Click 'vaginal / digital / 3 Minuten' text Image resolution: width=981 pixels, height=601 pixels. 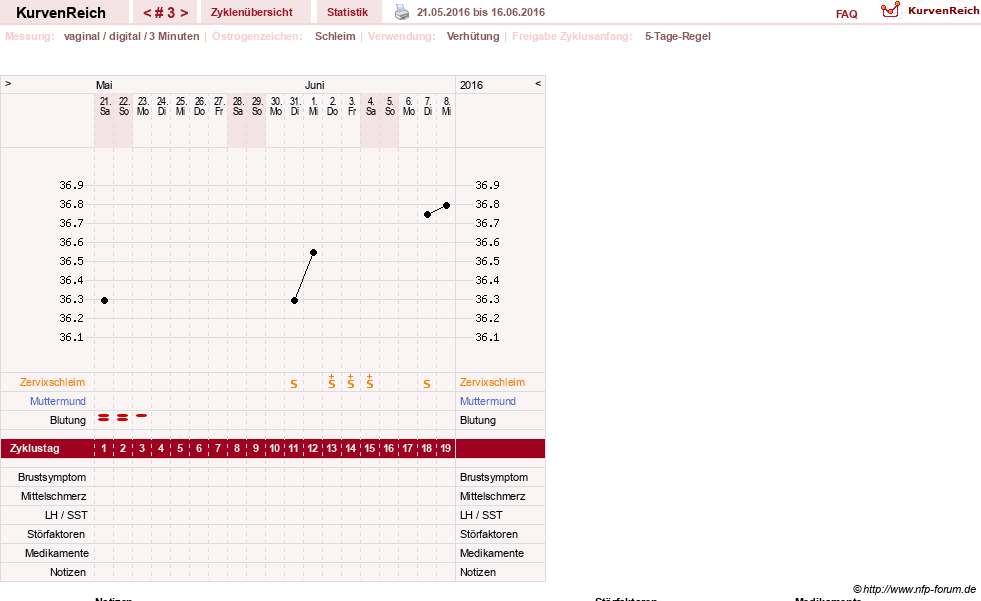[x=131, y=36]
